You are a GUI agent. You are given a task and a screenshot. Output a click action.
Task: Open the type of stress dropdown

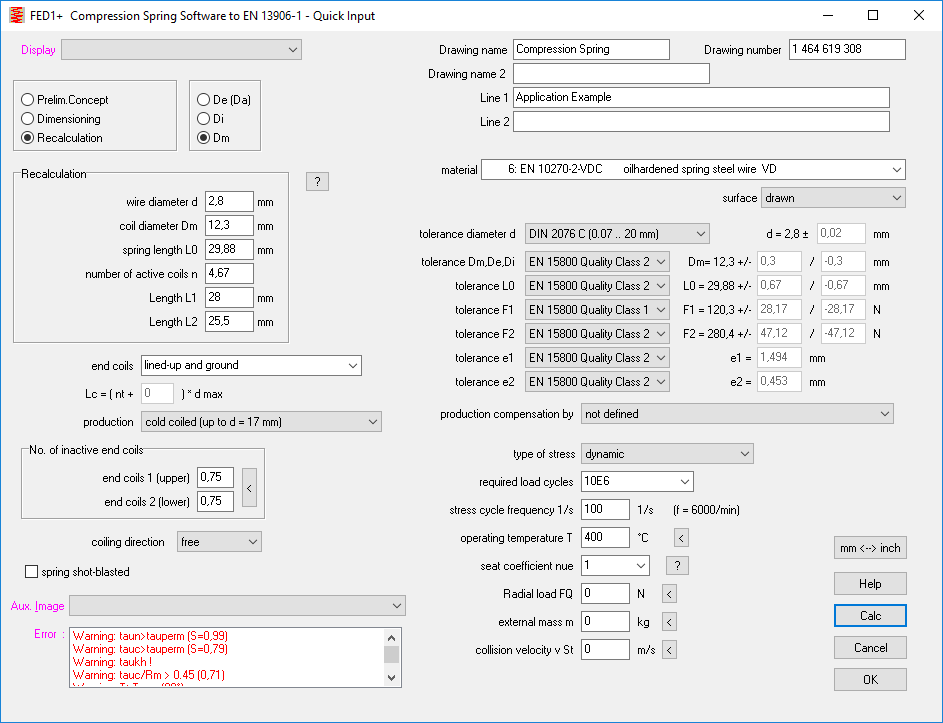pyautogui.click(x=667, y=454)
